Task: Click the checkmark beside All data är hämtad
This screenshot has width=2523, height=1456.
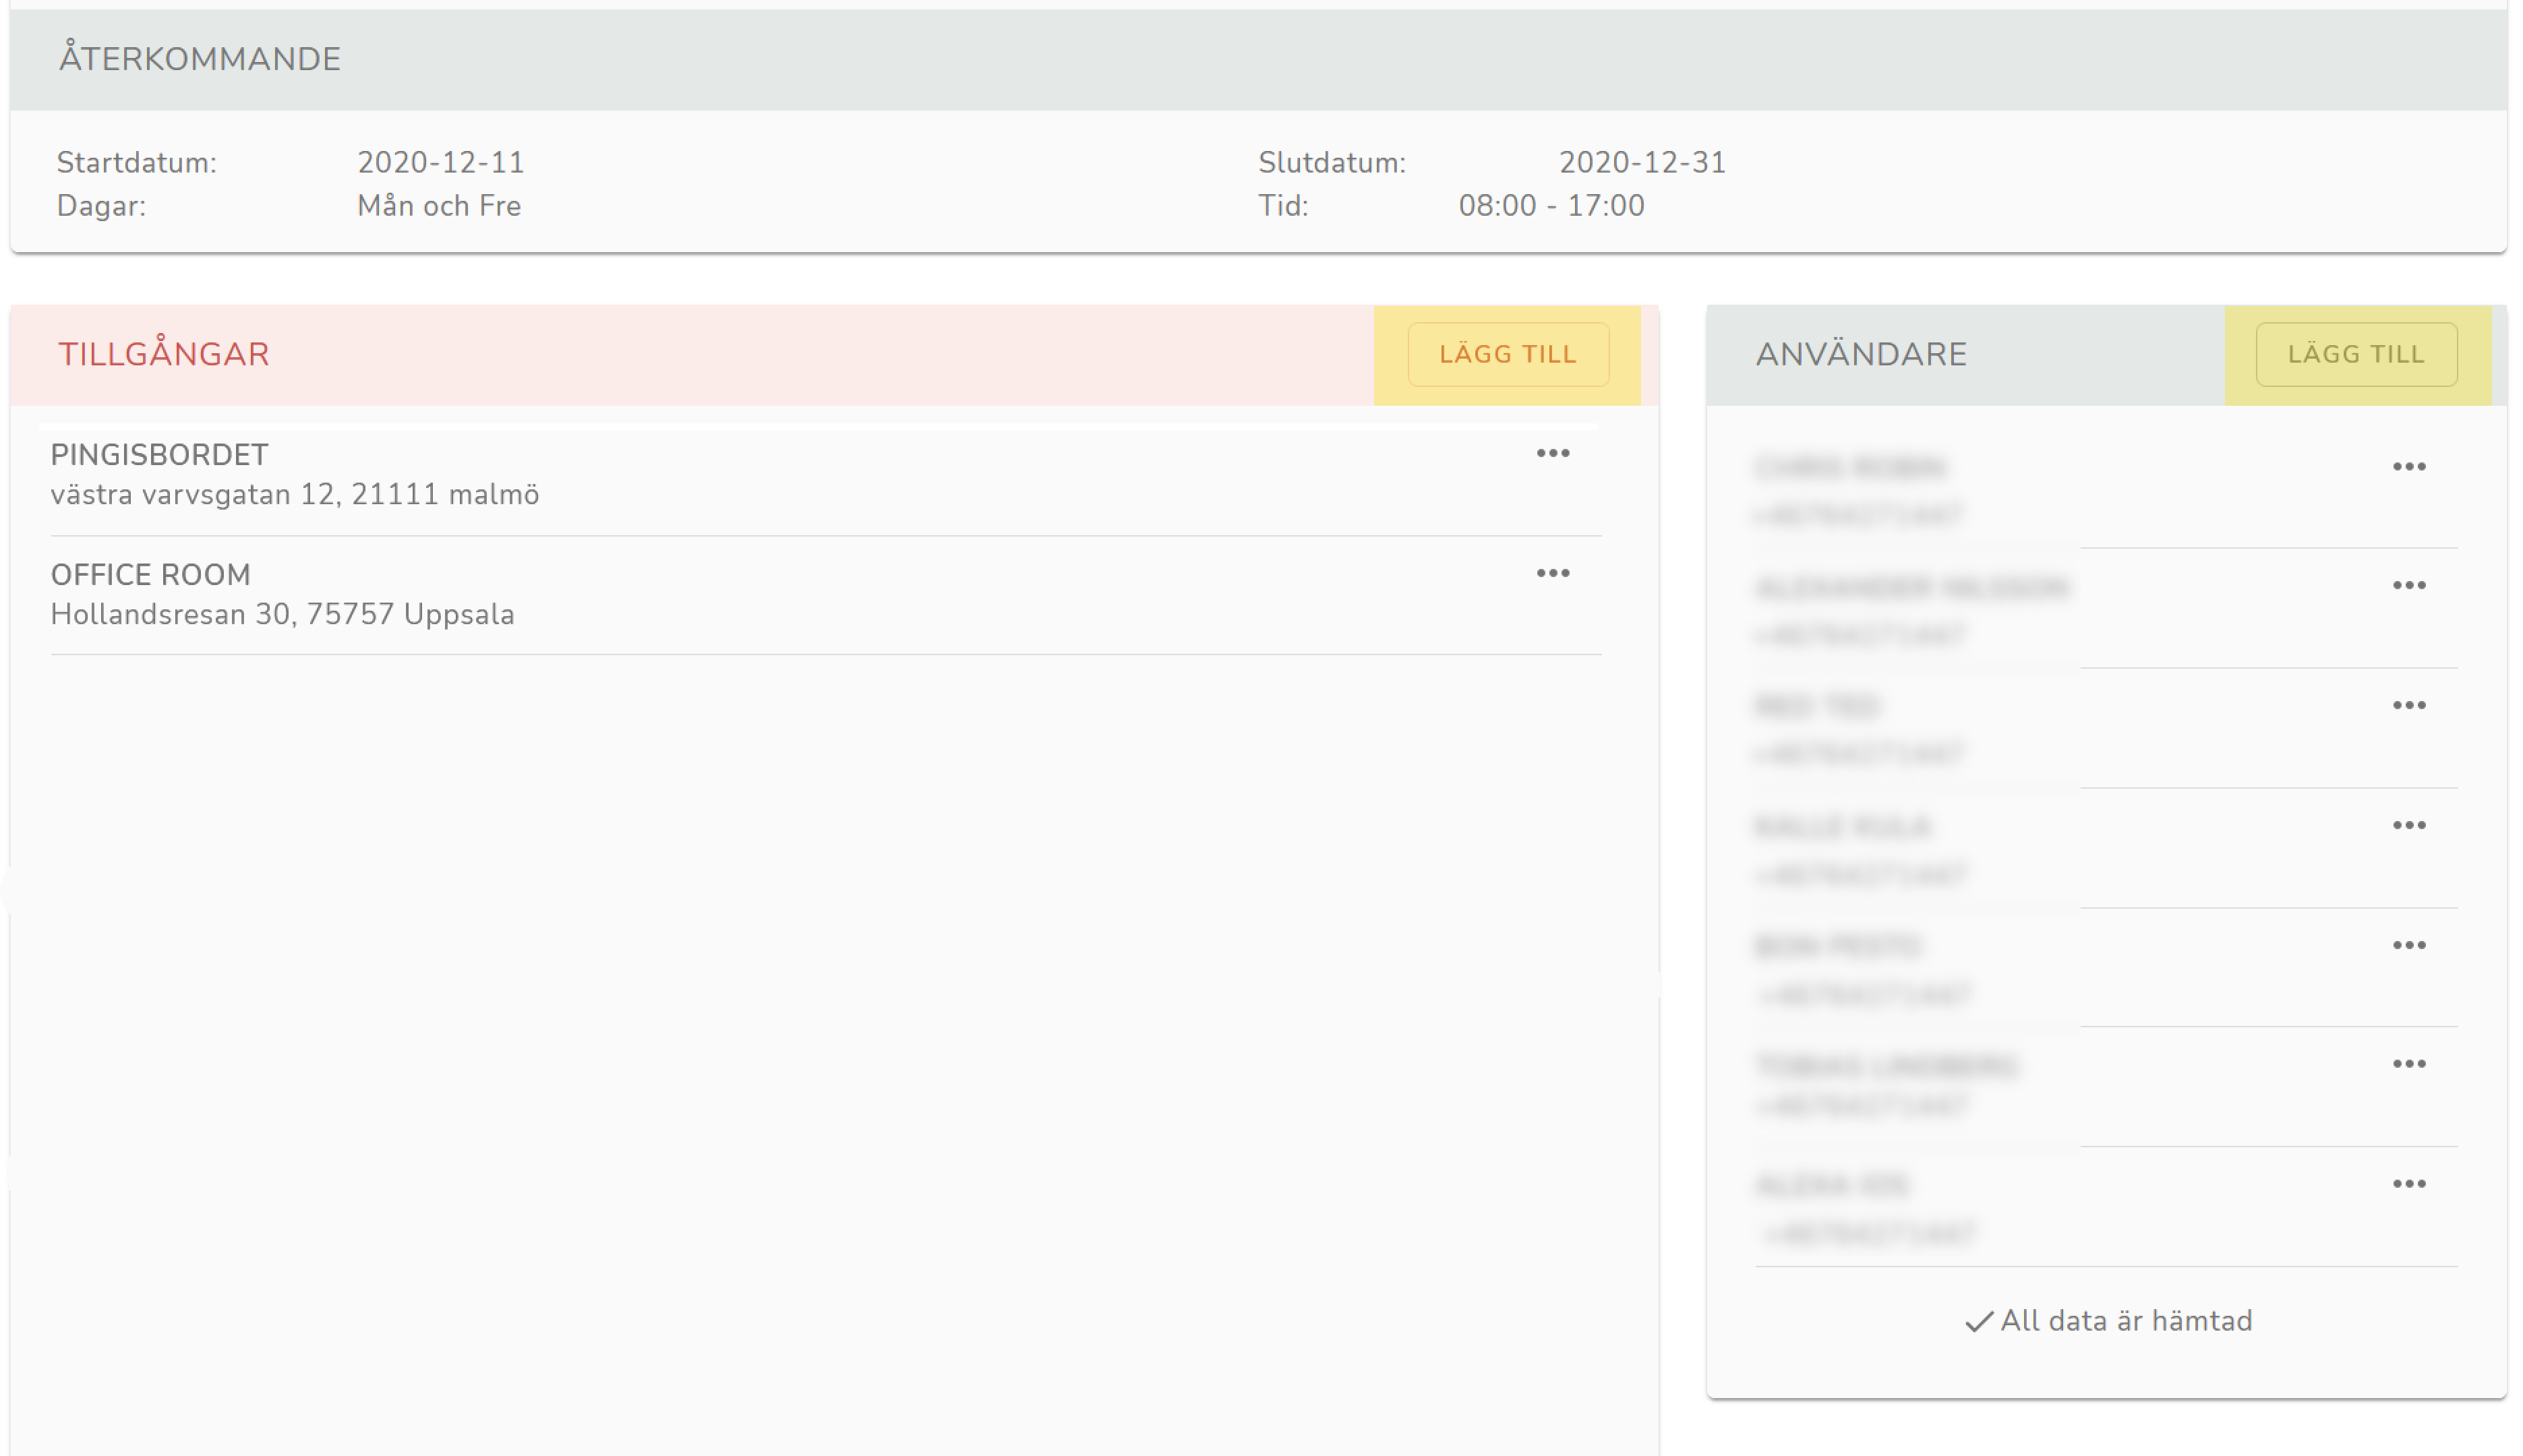Action: pyautogui.click(x=1978, y=1322)
